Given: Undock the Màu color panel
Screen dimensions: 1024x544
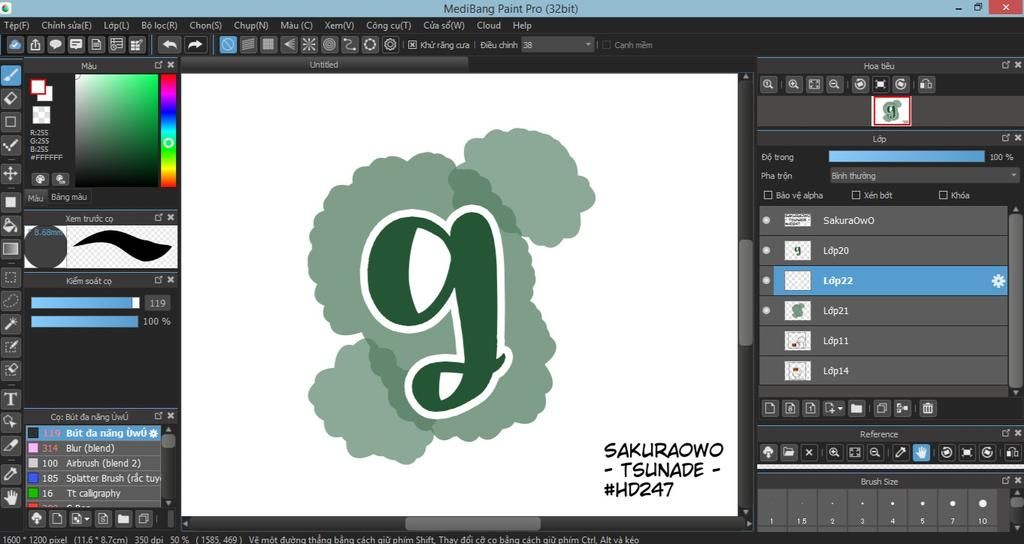Looking at the screenshot, I should 158,65.
